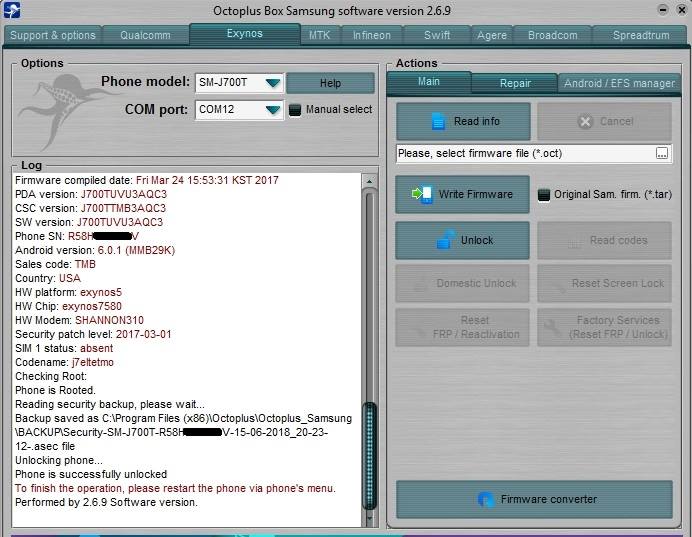Click the COM port COM12 field
The width and height of the screenshot is (692, 537).
coord(240,109)
